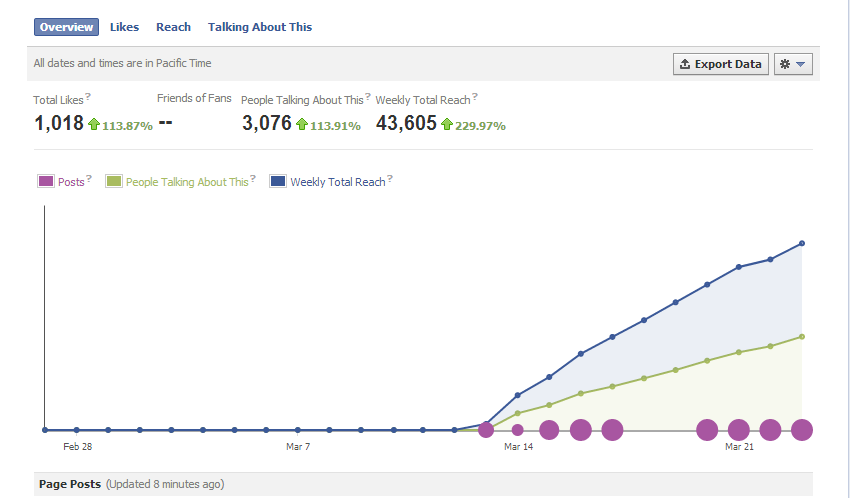Click the Export Data button

click(720, 64)
